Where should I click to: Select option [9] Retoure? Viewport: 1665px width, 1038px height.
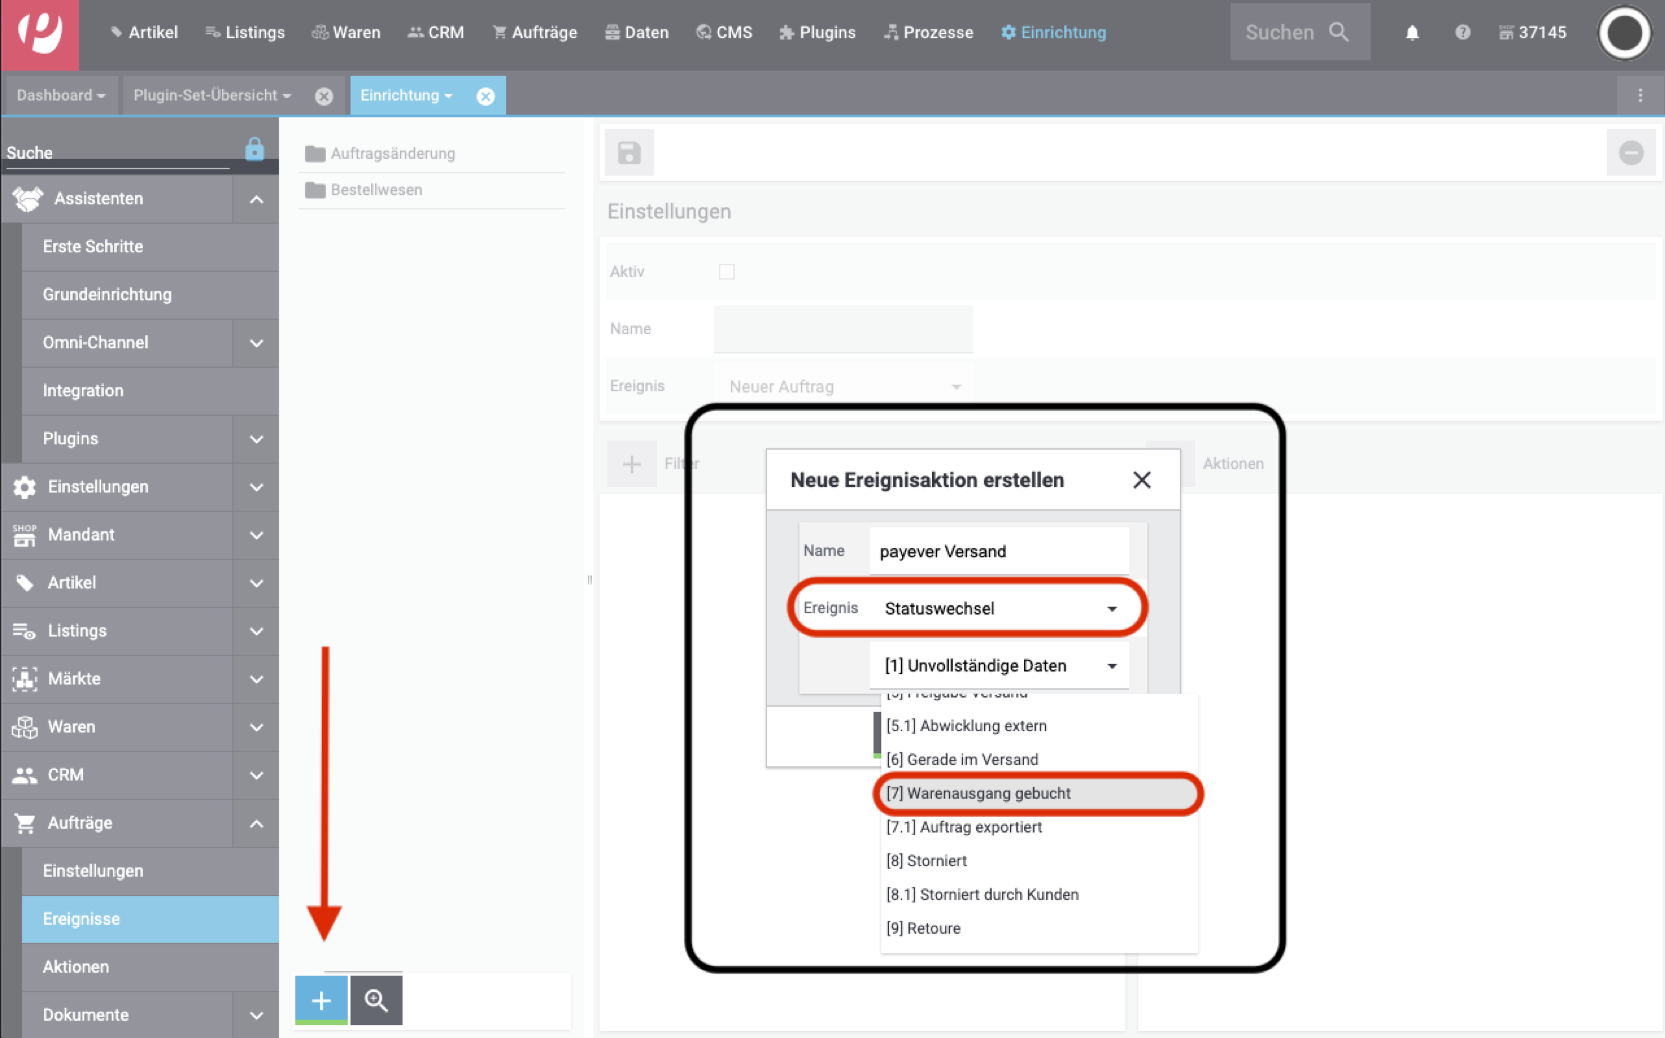pyautogui.click(x=1038, y=929)
